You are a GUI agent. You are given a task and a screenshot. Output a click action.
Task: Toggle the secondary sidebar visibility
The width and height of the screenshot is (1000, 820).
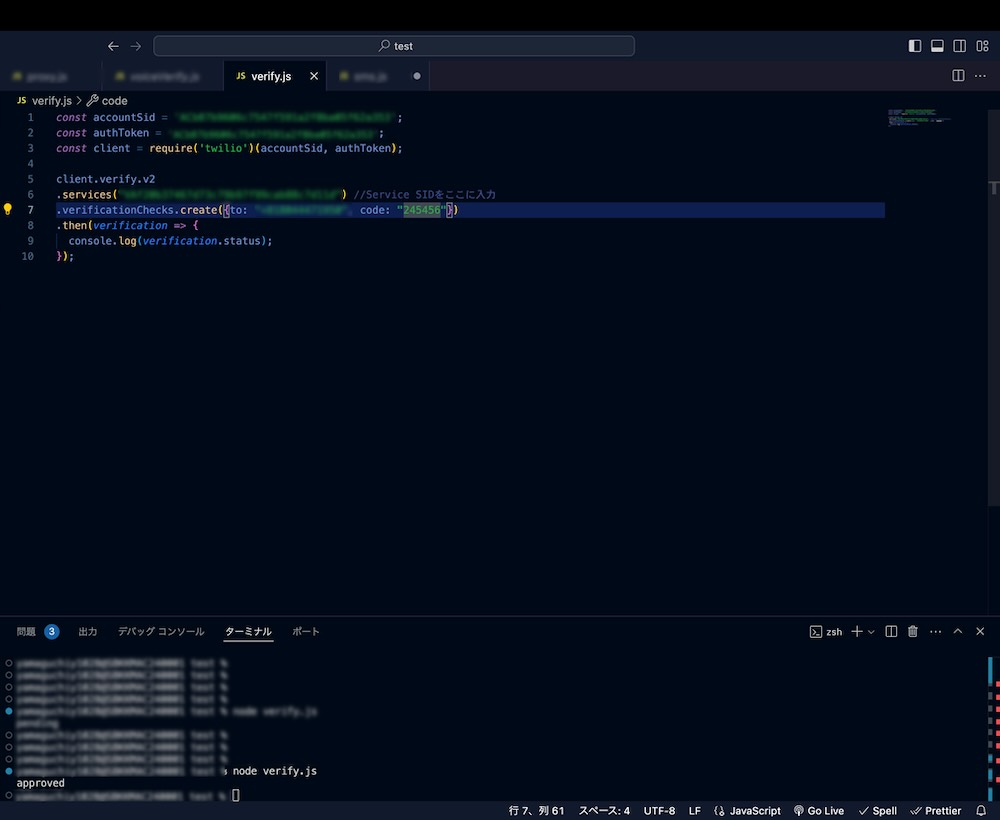960,46
